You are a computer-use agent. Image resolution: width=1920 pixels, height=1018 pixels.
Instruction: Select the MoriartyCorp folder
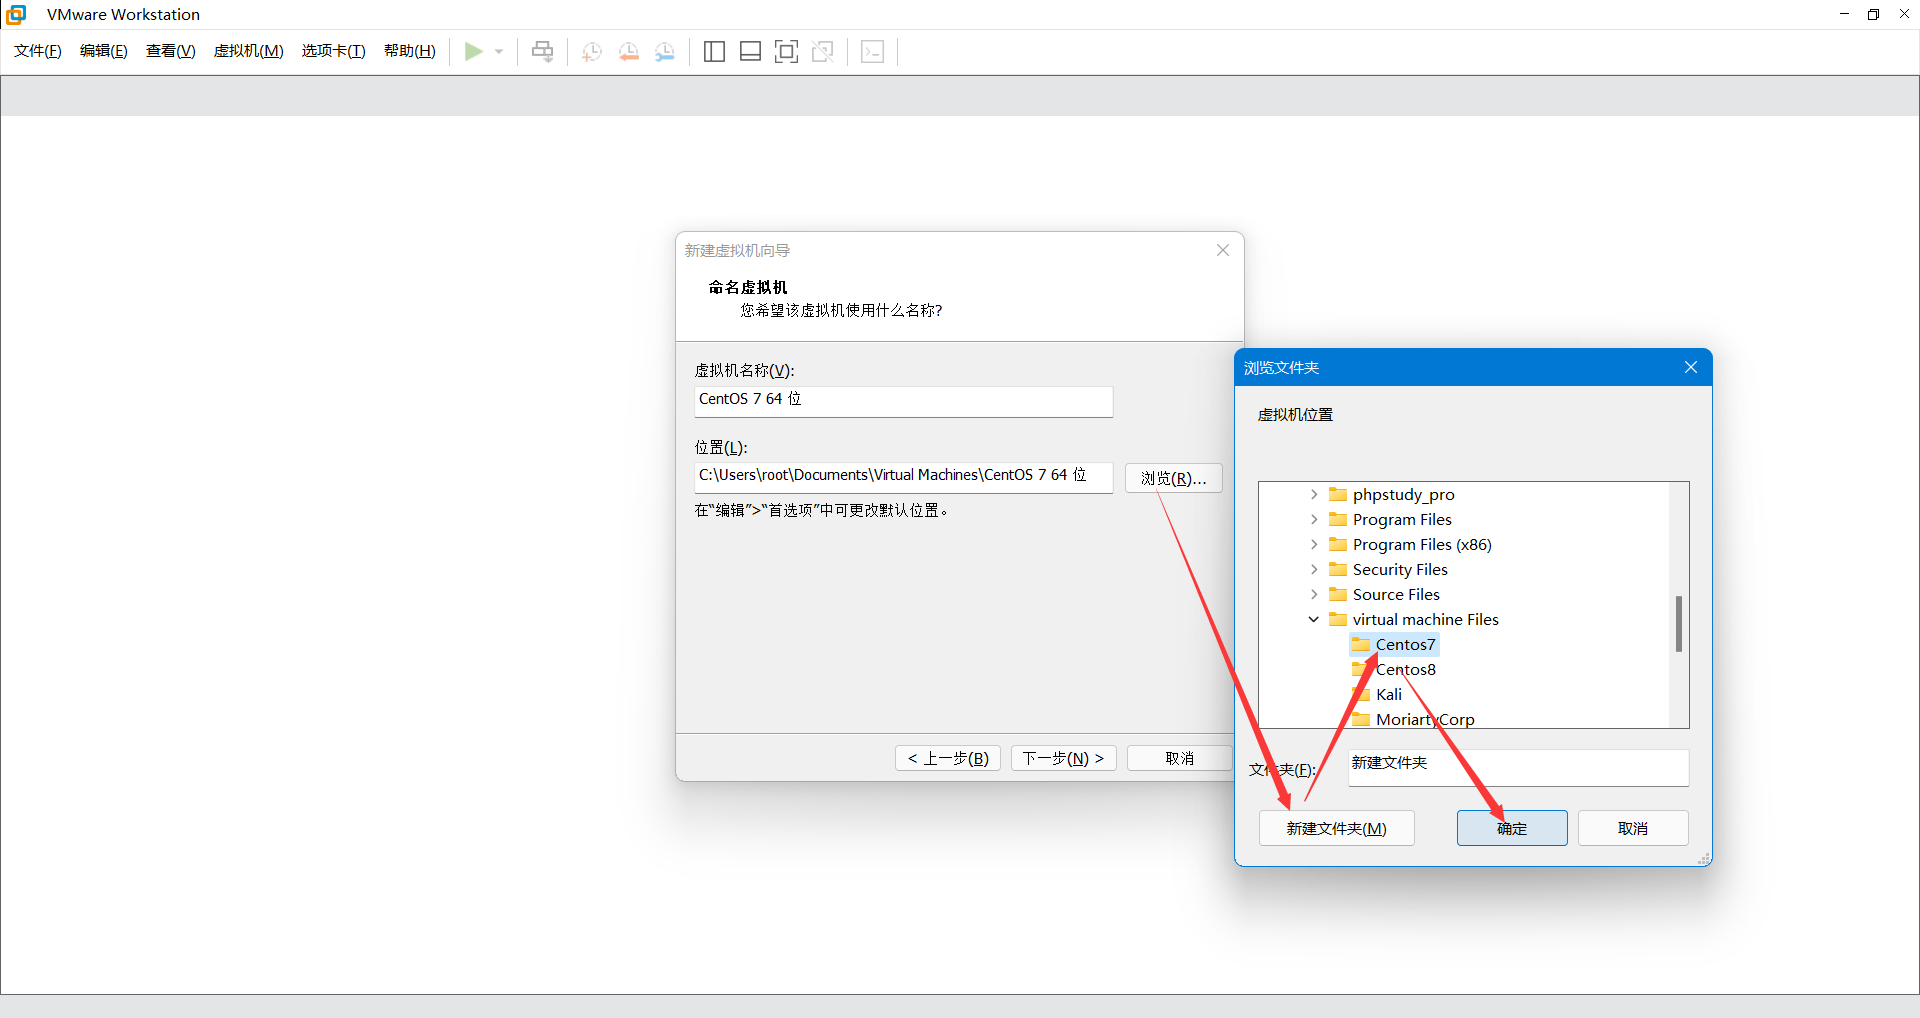pyautogui.click(x=1413, y=719)
